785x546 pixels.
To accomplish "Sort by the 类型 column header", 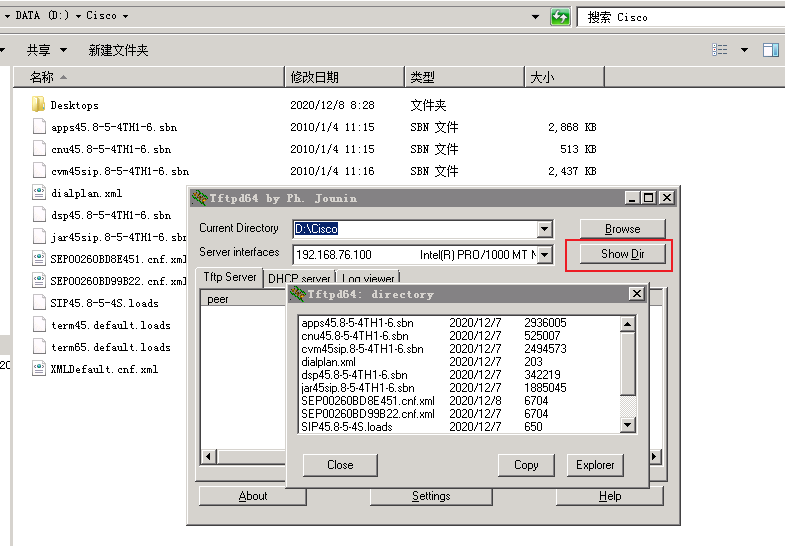I will pyautogui.click(x=465, y=77).
